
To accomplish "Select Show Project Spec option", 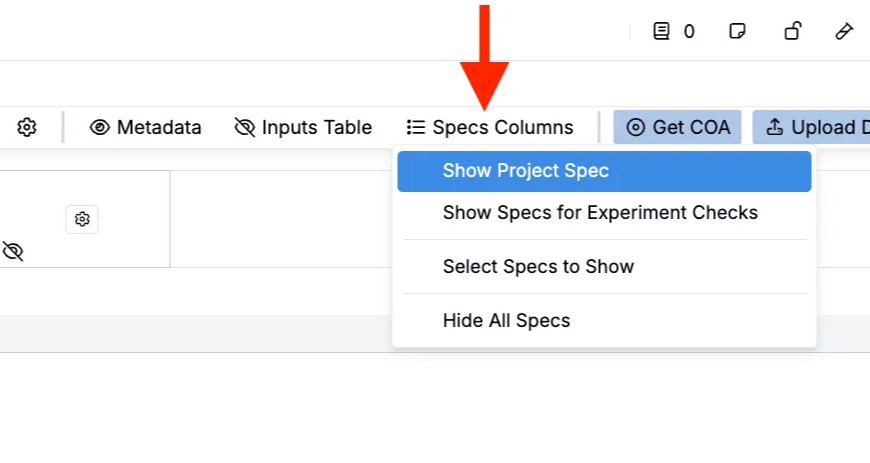I will (526, 171).
